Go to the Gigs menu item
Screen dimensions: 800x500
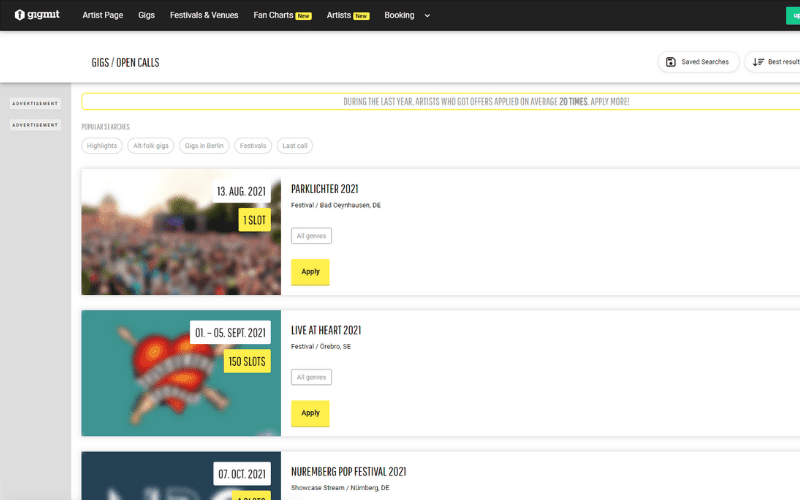[x=146, y=15]
